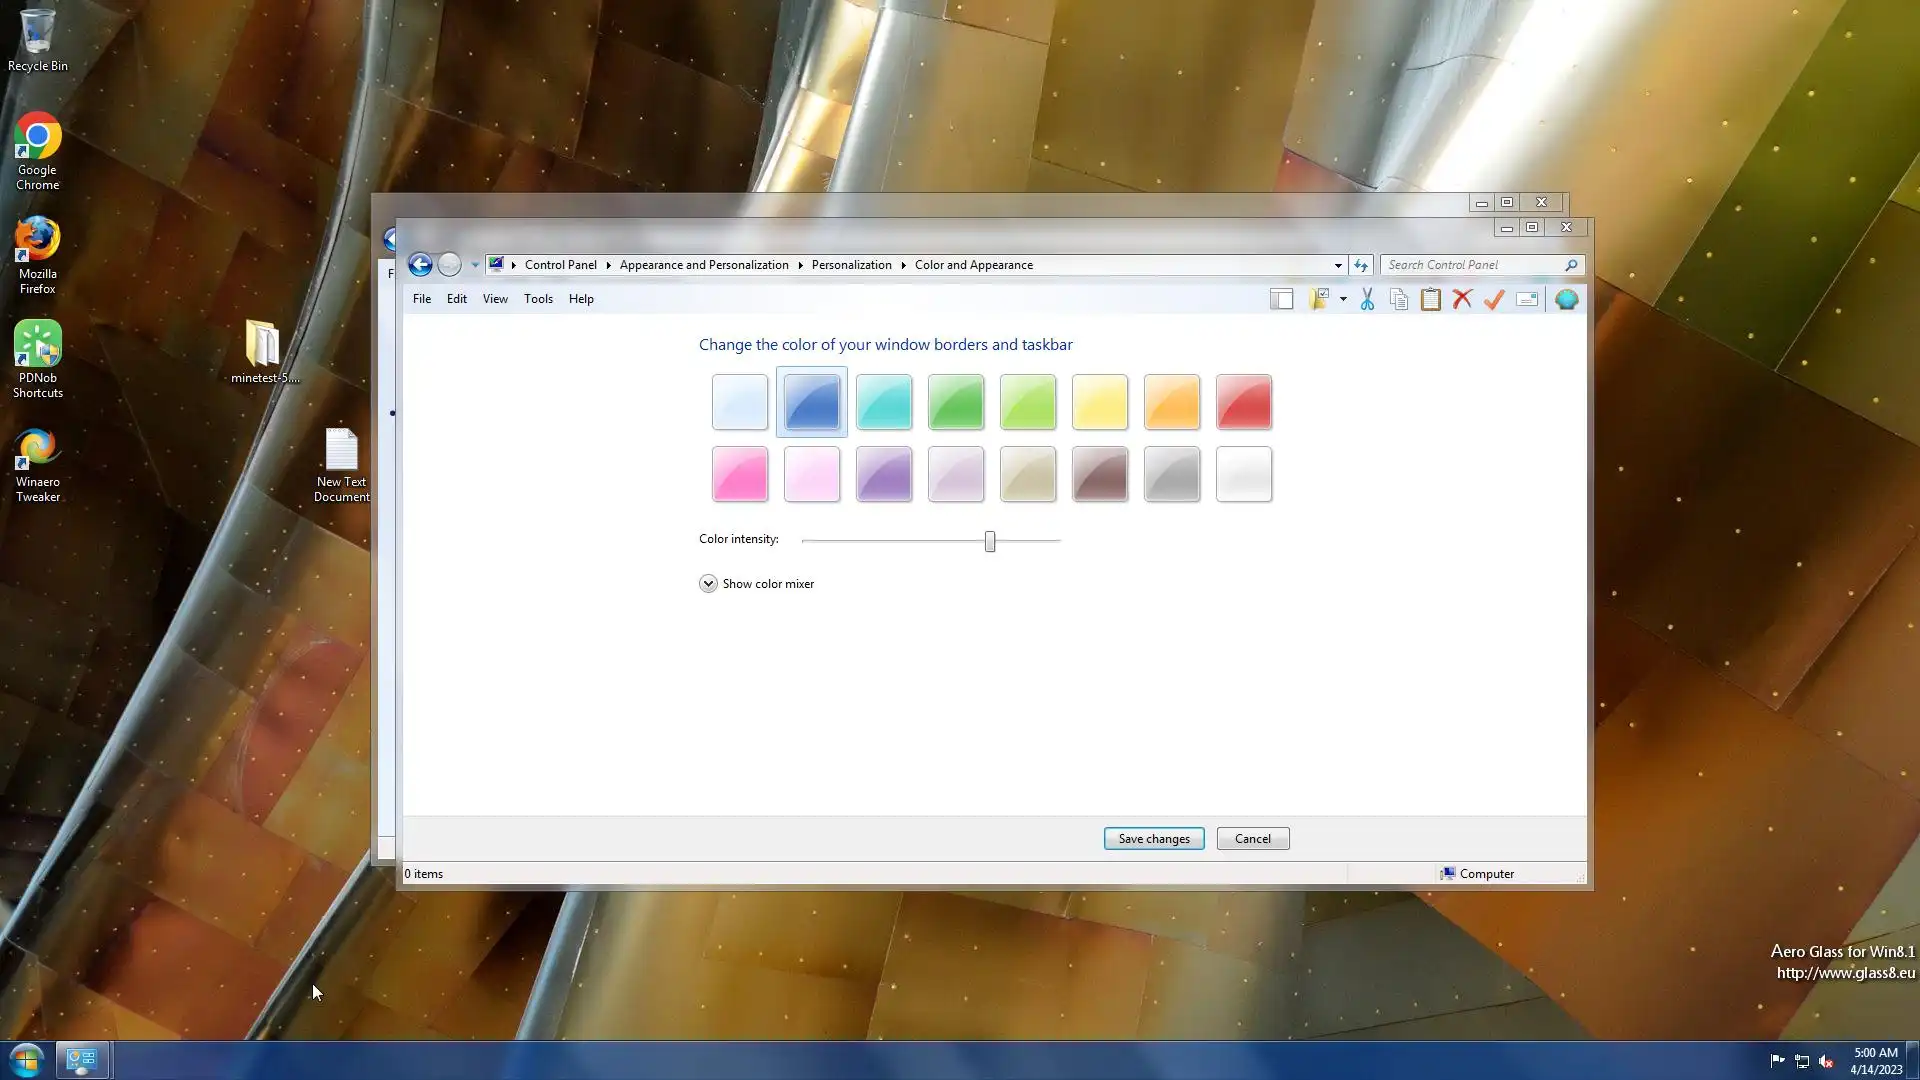The image size is (1920, 1080).
Task: Open the folder options dropdown arrow
Action: click(1343, 299)
